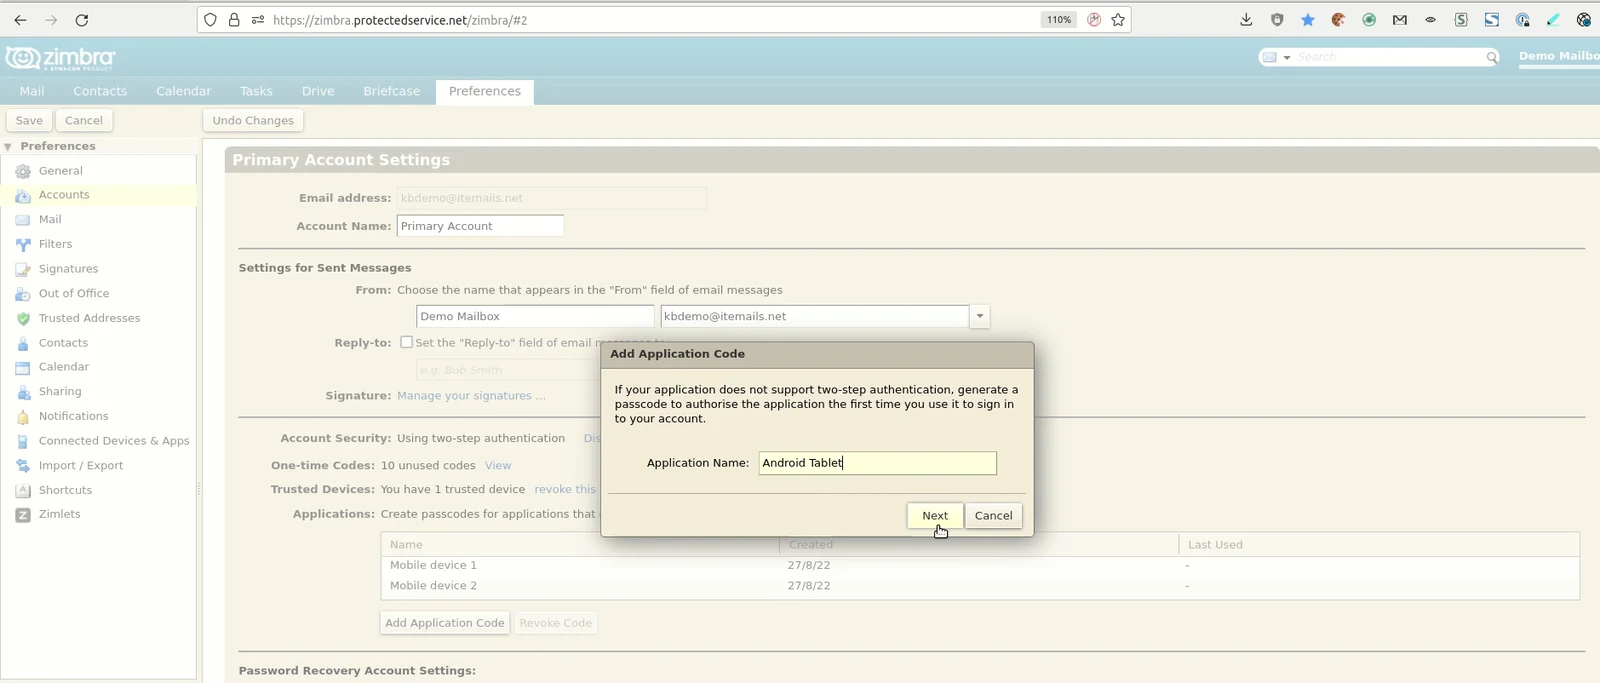Open Manage your signatures link
Screen dimensions: 1600x683
coord(471,396)
